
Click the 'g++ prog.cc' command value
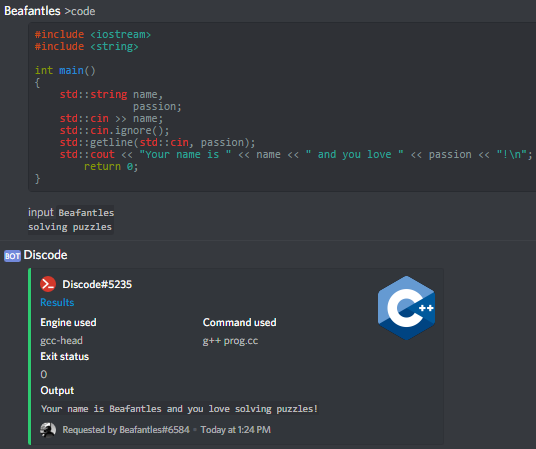pos(230,341)
